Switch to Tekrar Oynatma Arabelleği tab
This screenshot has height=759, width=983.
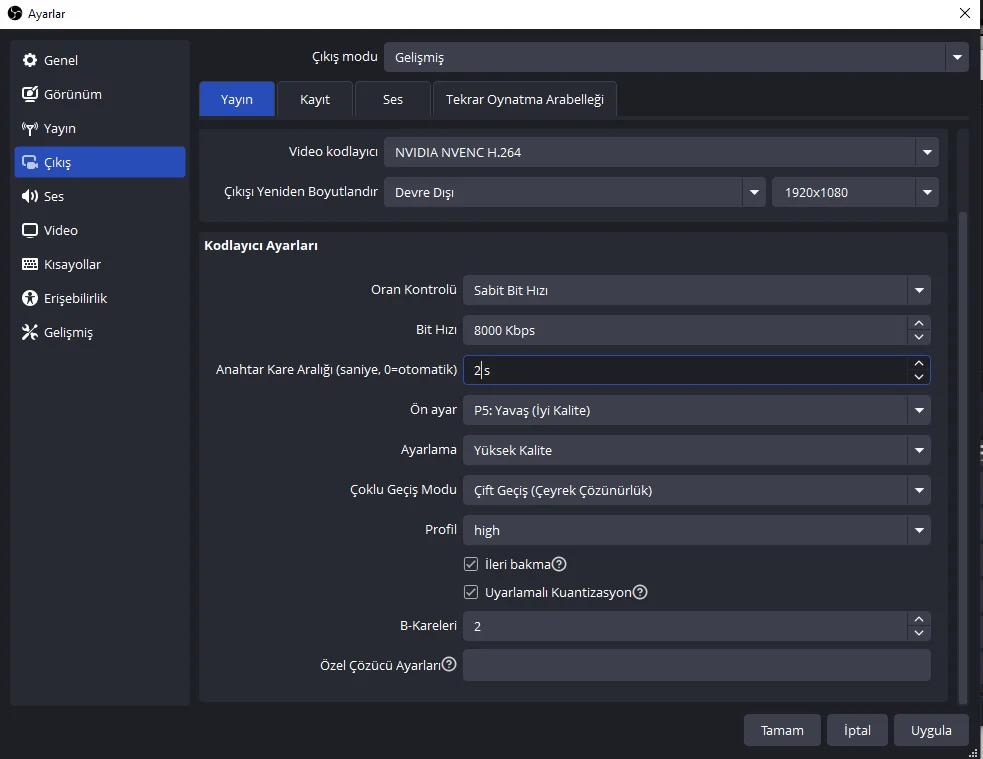525,99
